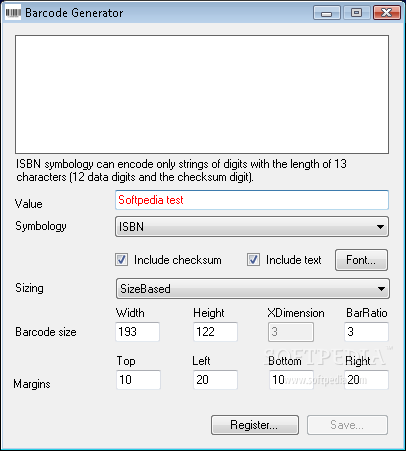Click the Bottom margin field
The image size is (406, 451).
pyautogui.click(x=291, y=380)
